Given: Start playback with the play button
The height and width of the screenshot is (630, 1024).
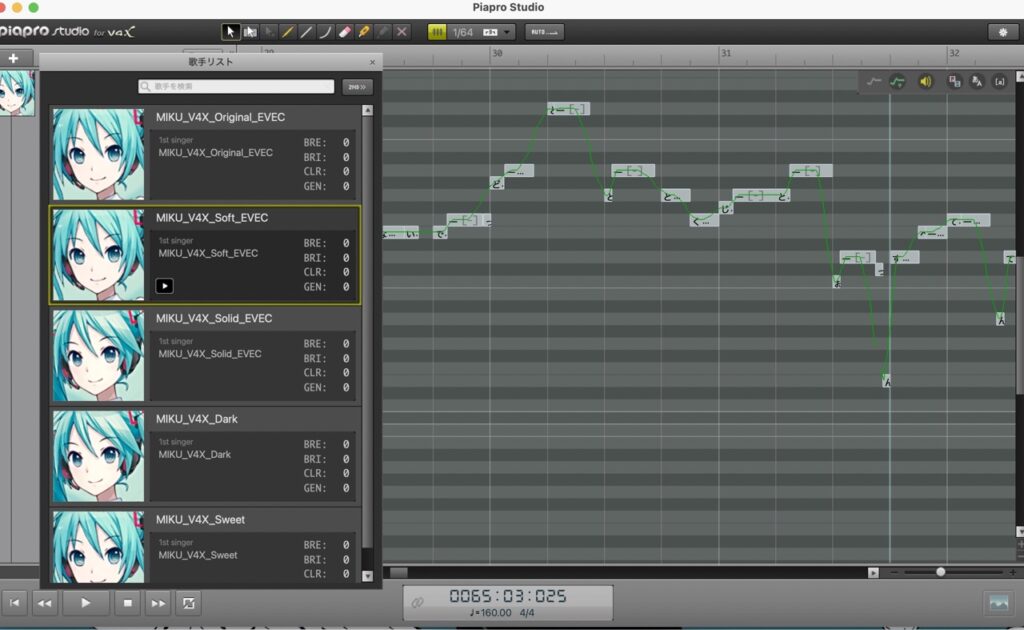Looking at the screenshot, I should click(86, 603).
